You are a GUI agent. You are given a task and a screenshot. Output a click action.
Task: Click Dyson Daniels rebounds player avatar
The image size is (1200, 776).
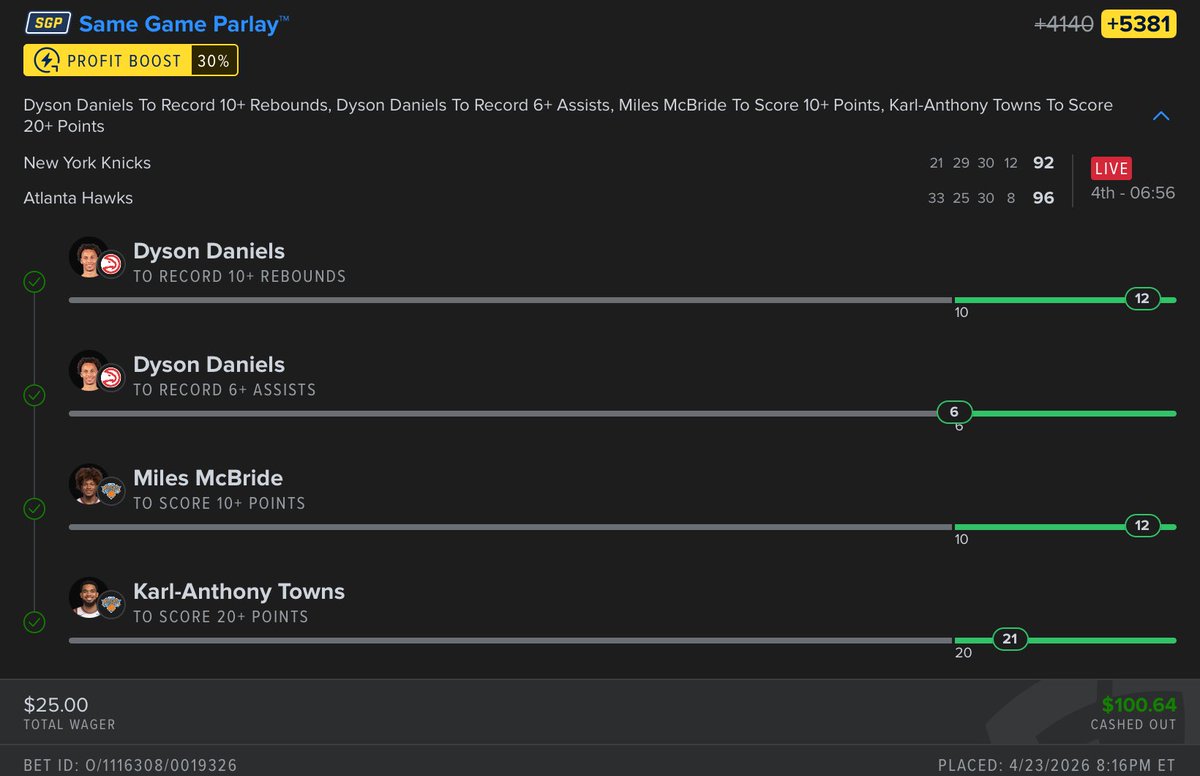click(x=88, y=257)
